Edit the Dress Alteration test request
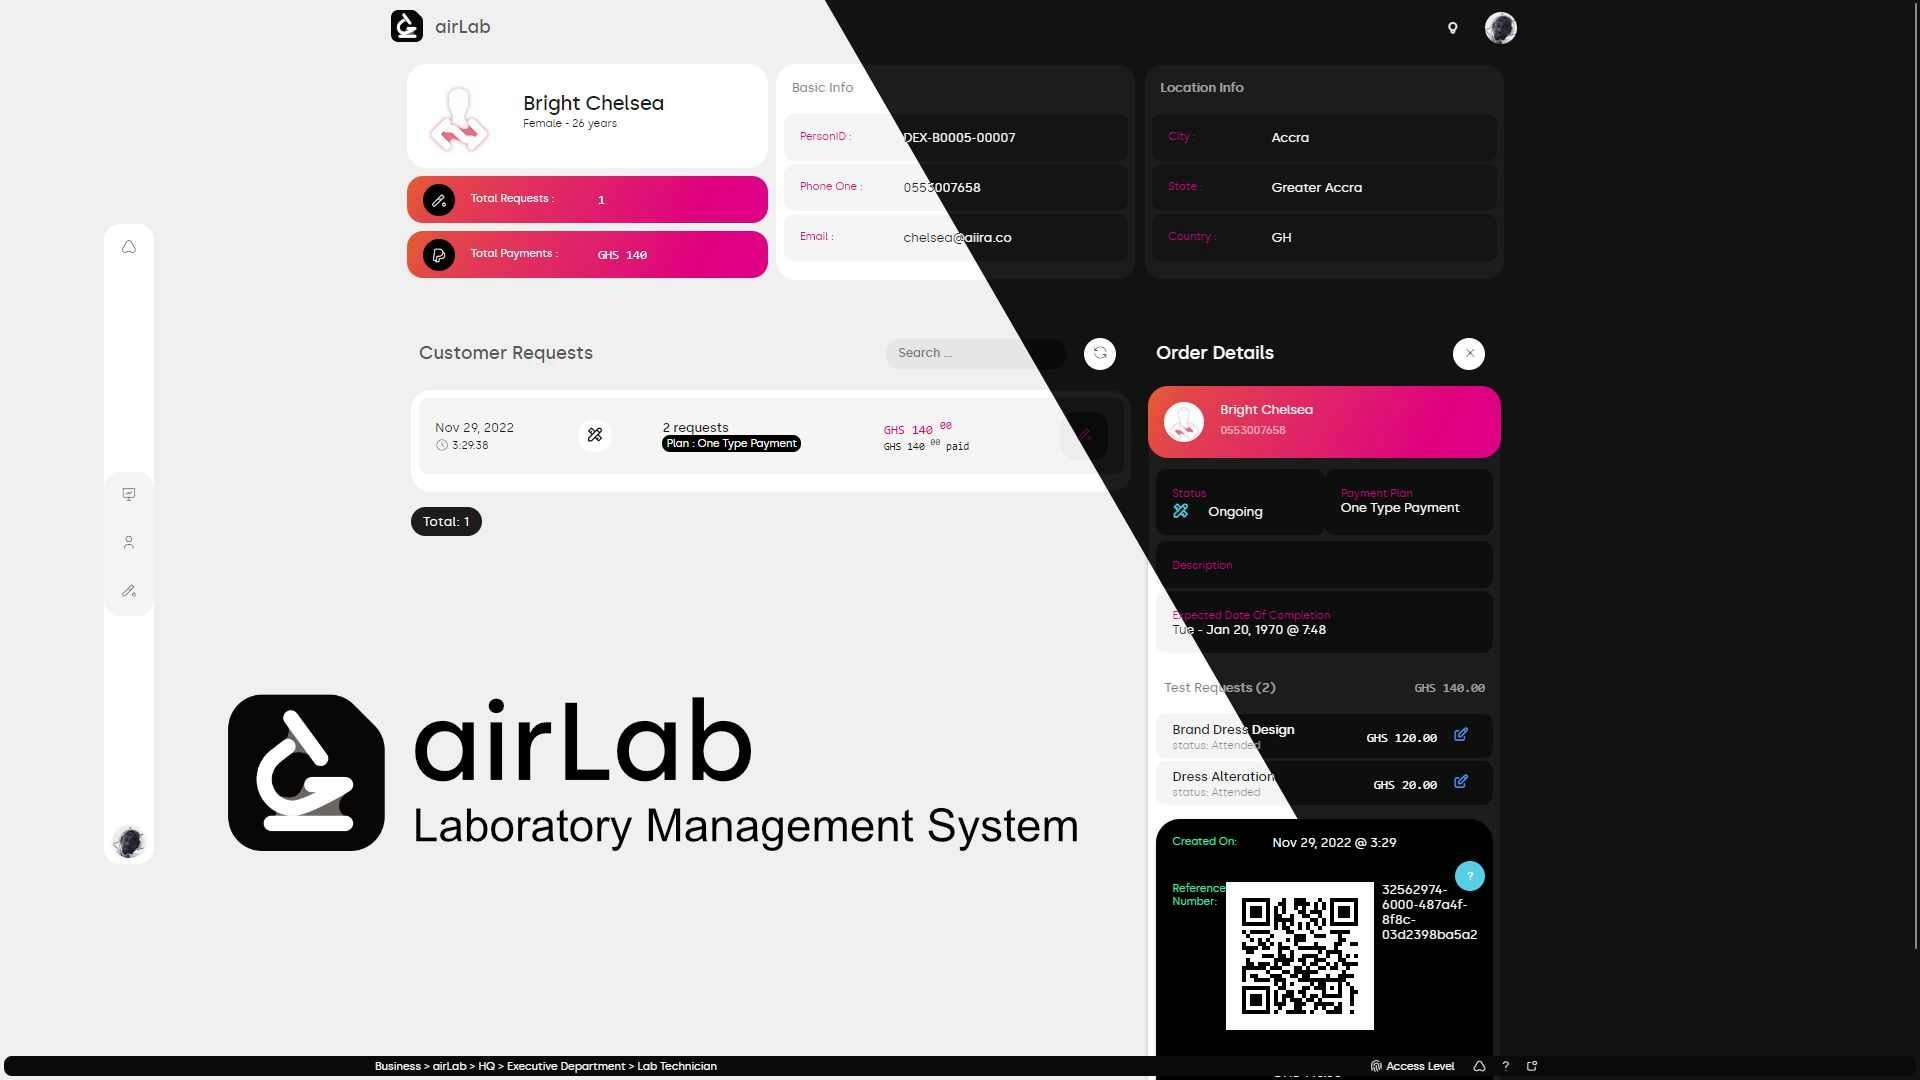The width and height of the screenshot is (1920, 1080). pos(1461,782)
